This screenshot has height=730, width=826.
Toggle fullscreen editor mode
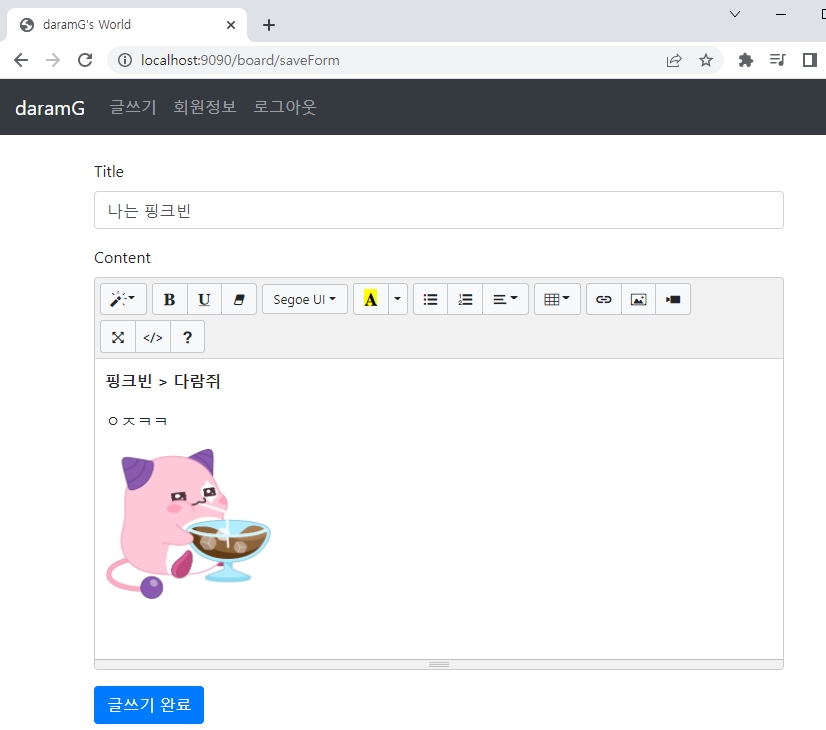[x=118, y=337]
